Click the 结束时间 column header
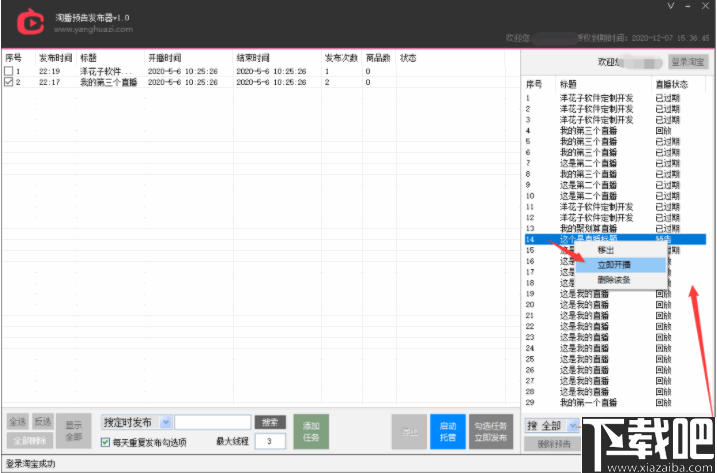The width and height of the screenshot is (717, 473). coord(253,58)
